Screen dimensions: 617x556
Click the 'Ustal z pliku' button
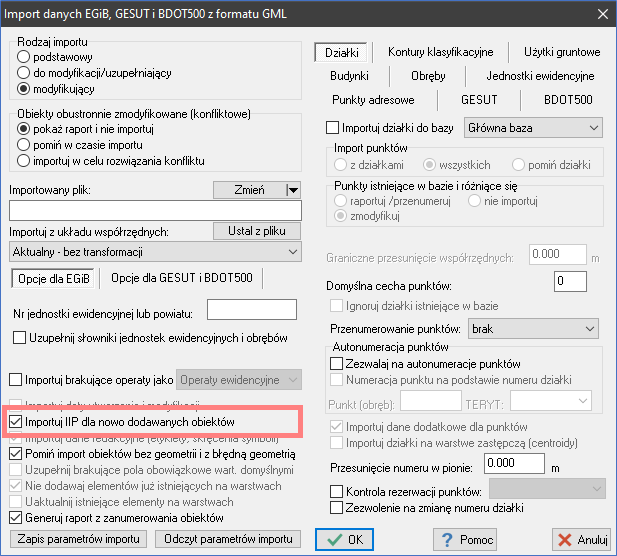point(257,231)
